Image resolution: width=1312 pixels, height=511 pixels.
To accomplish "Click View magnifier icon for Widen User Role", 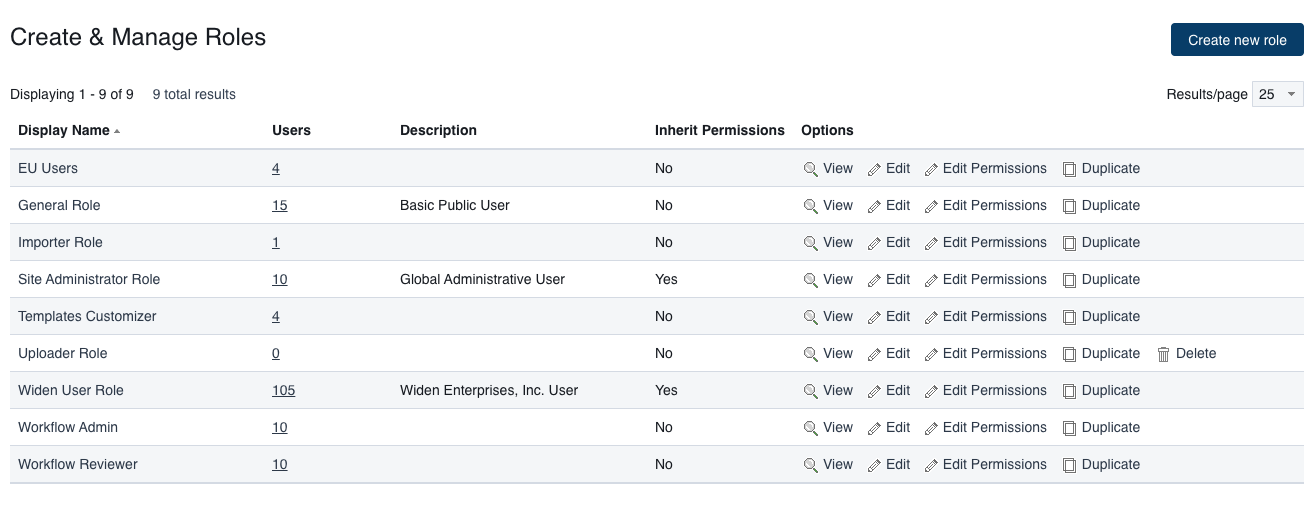I will (x=811, y=391).
